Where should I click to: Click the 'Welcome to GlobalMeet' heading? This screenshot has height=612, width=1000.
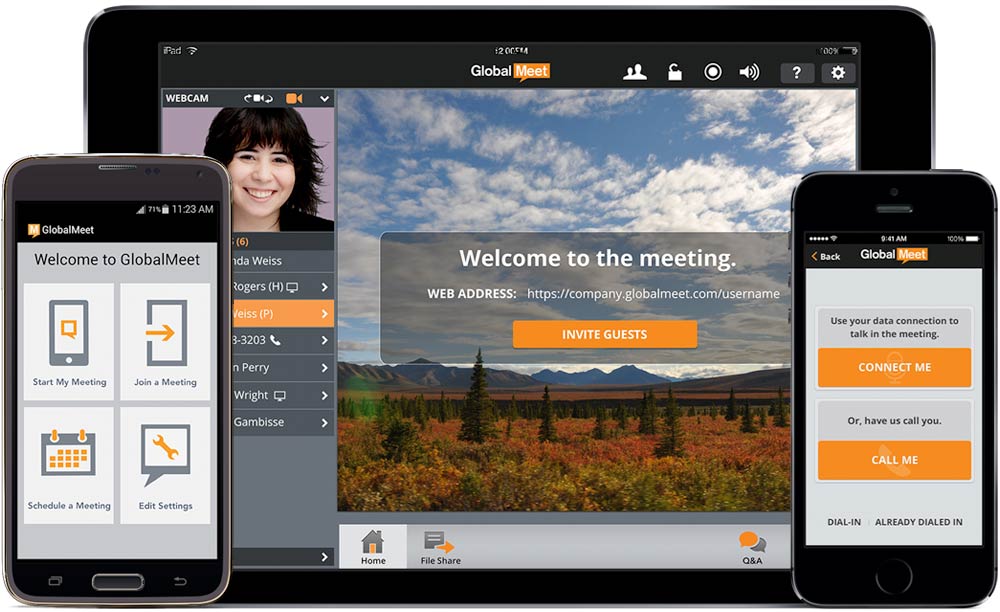[117, 259]
